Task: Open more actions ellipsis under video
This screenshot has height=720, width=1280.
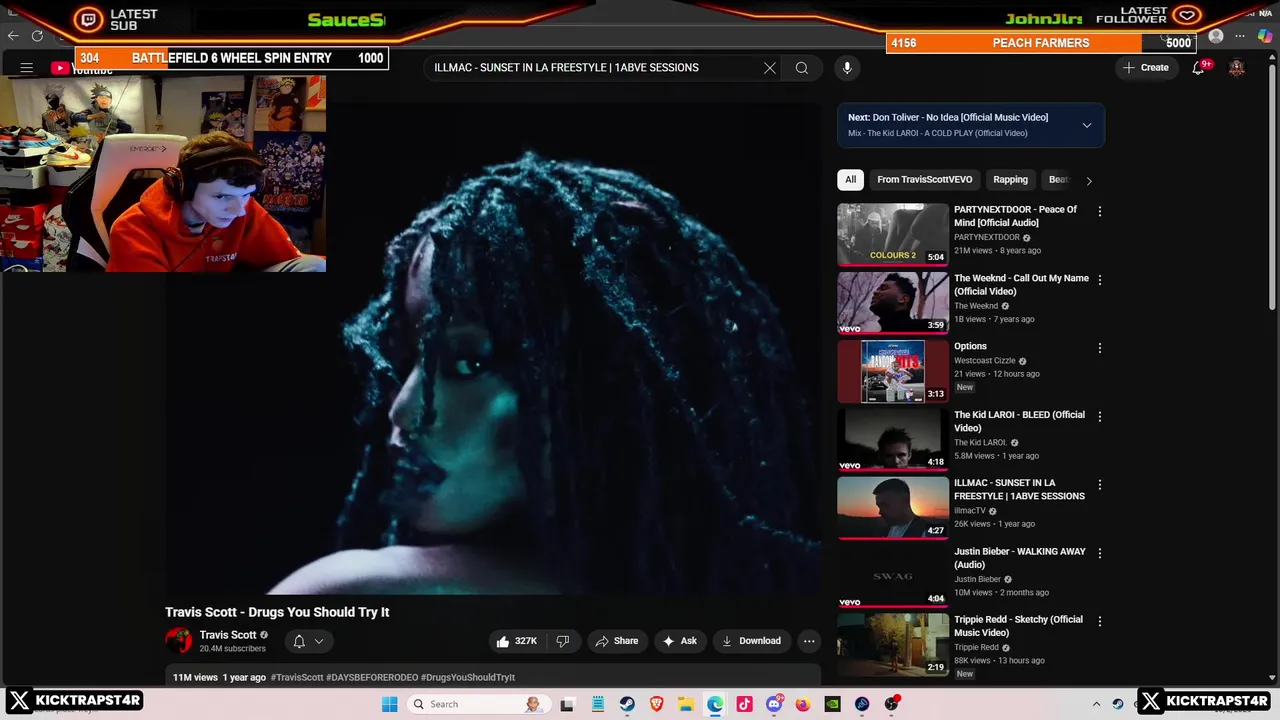Action: pos(809,641)
